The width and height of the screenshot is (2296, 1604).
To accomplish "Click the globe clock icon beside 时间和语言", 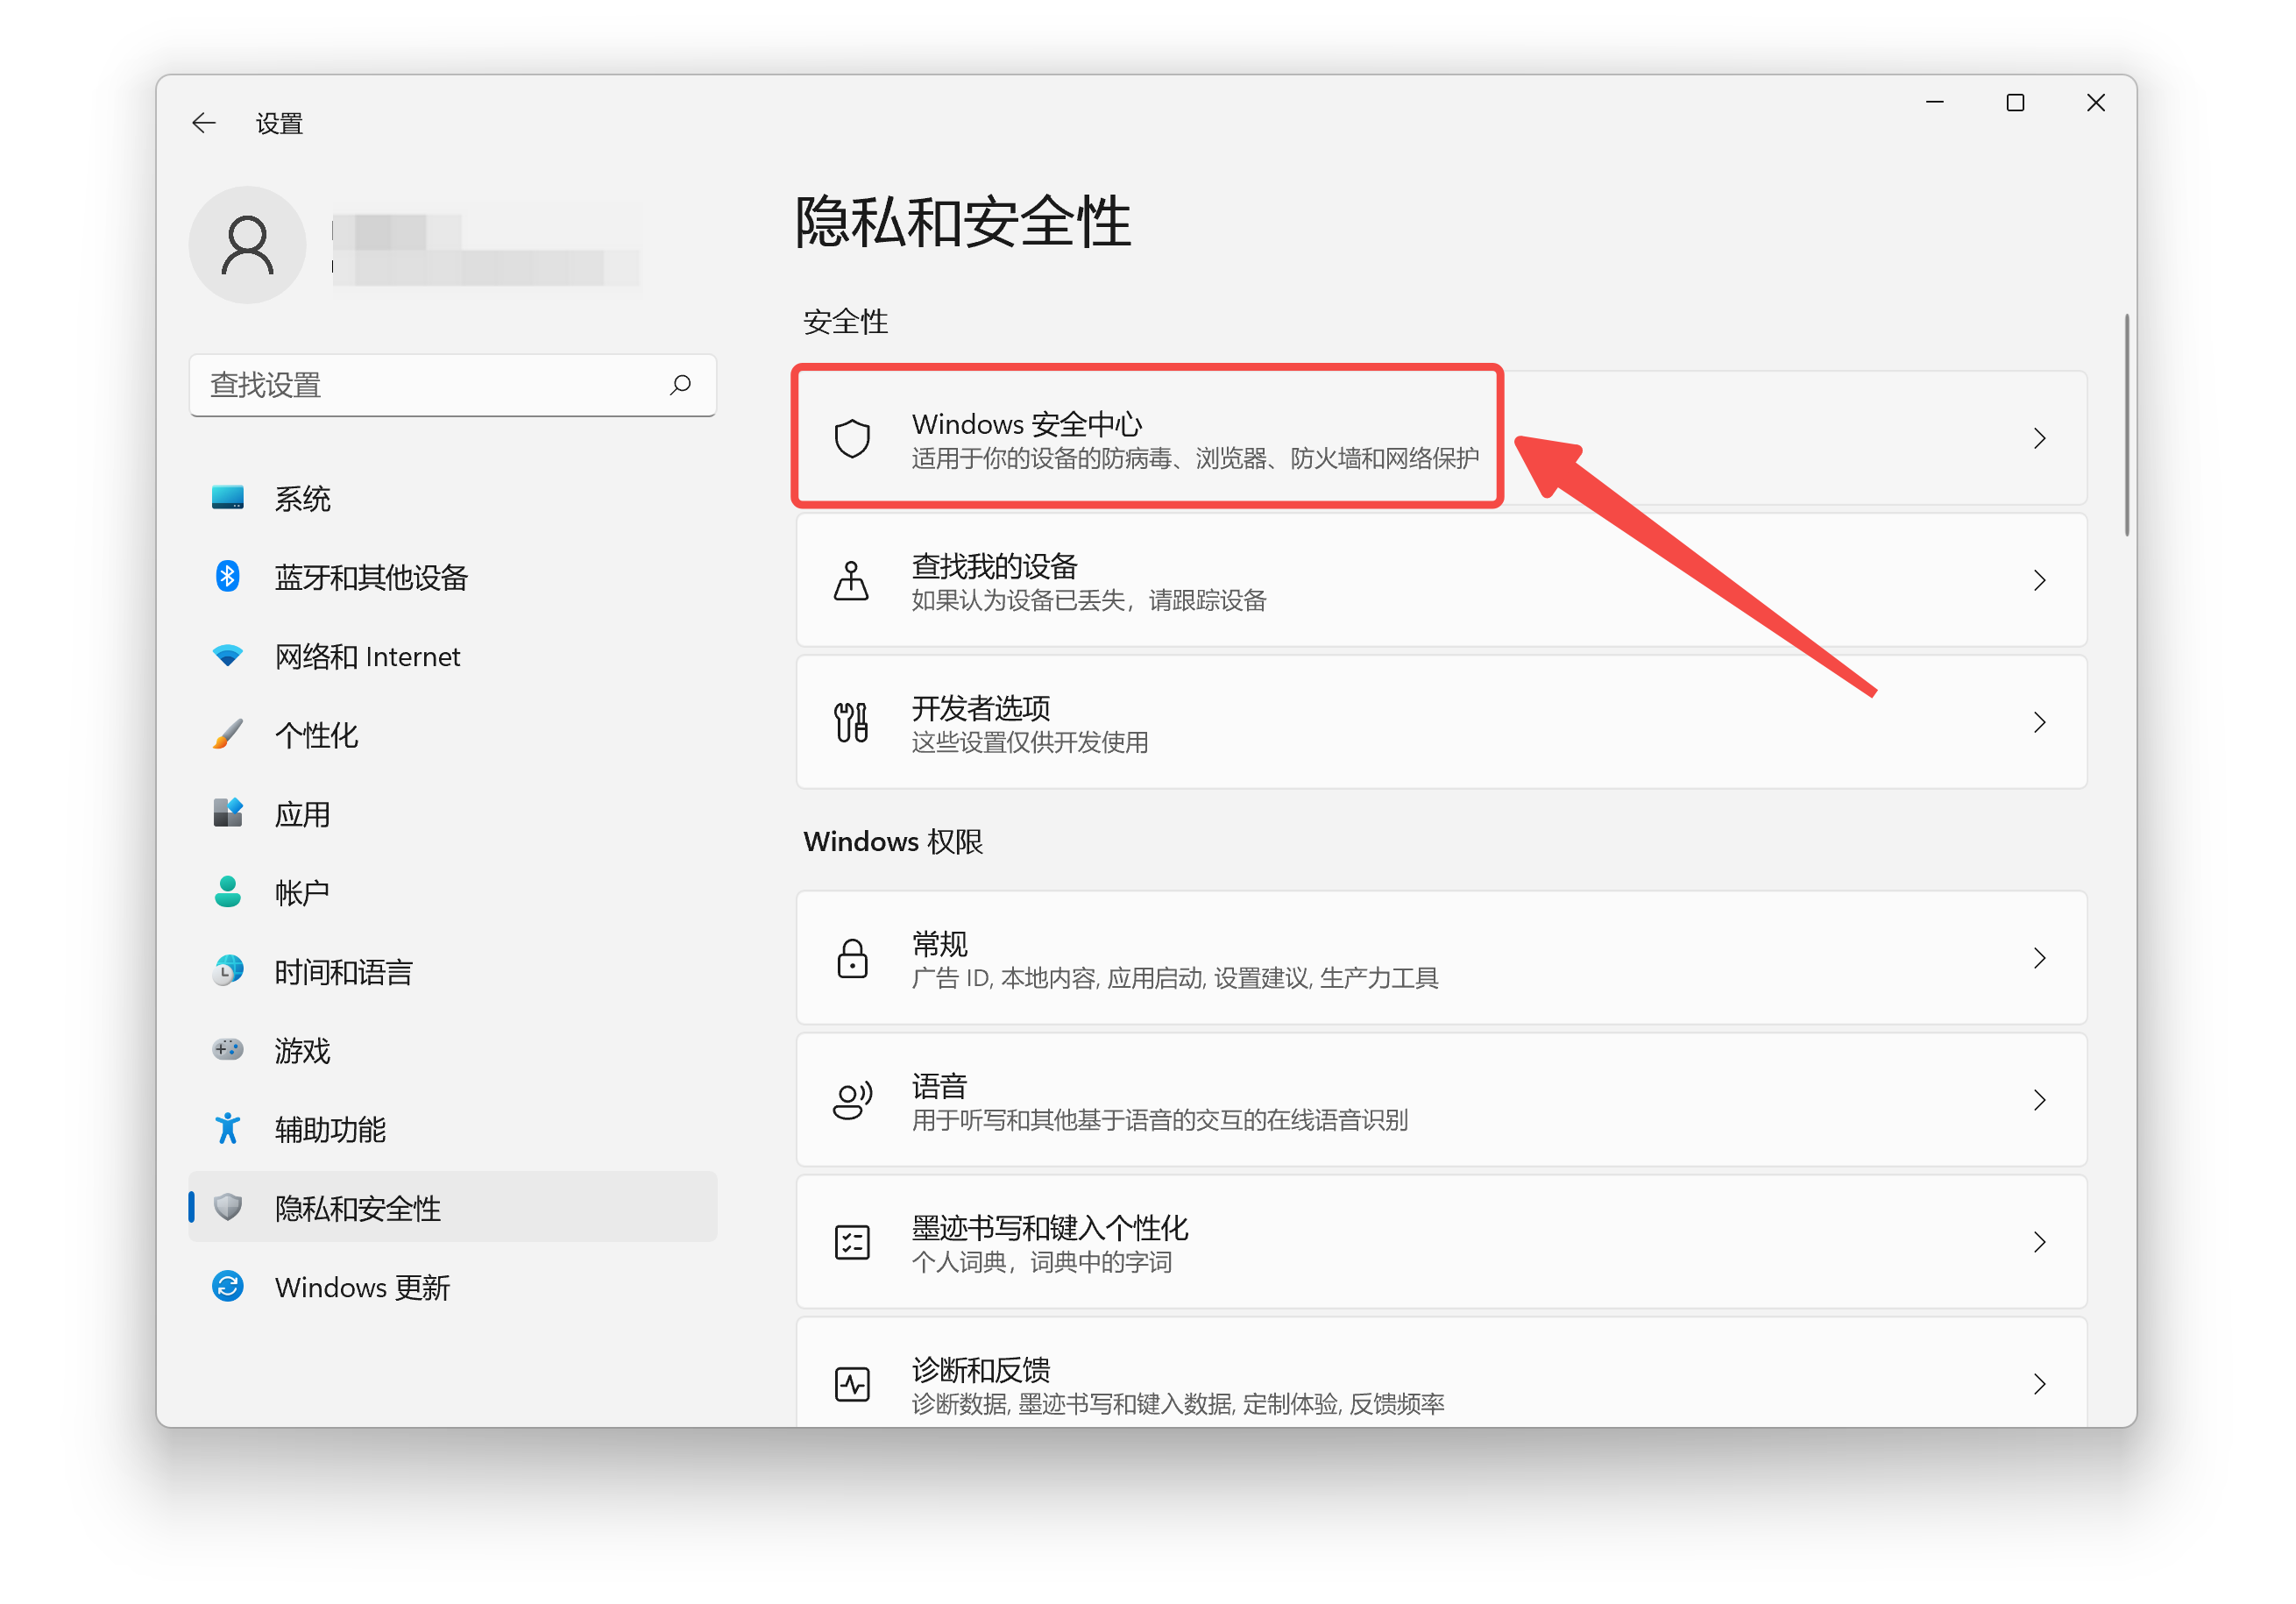I will click(228, 971).
